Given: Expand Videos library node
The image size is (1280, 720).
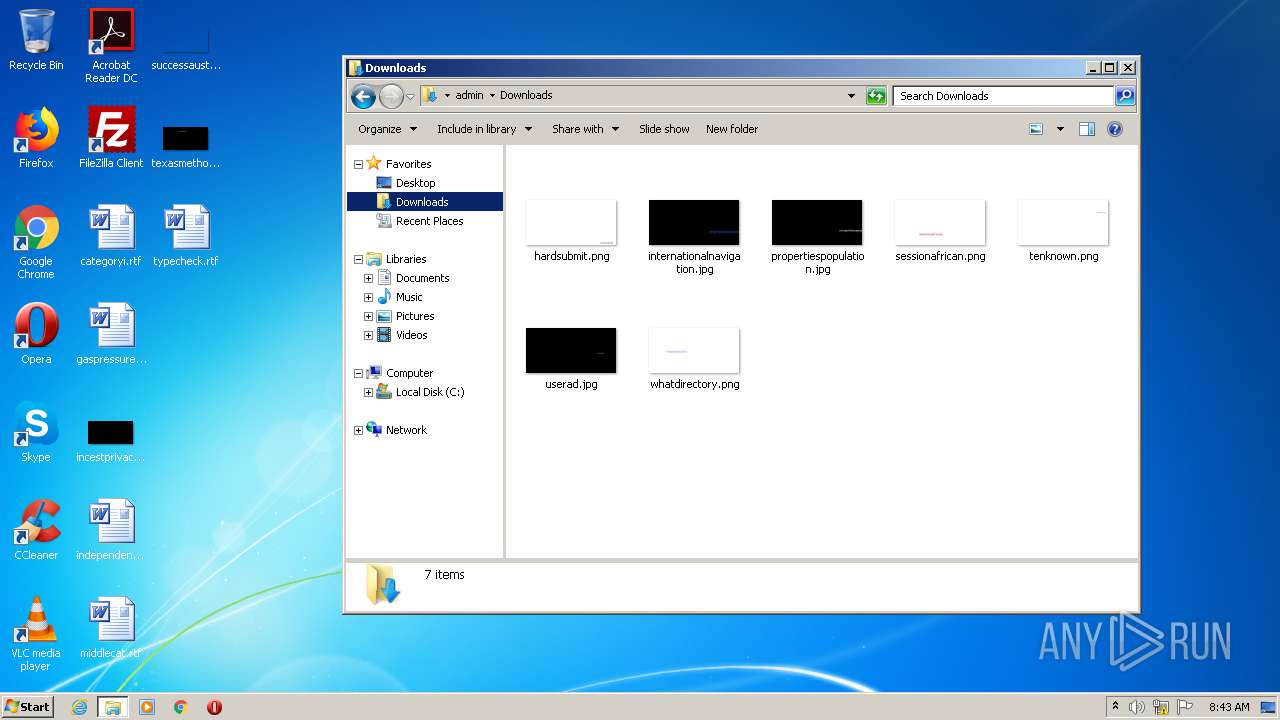Looking at the screenshot, I should (368, 335).
